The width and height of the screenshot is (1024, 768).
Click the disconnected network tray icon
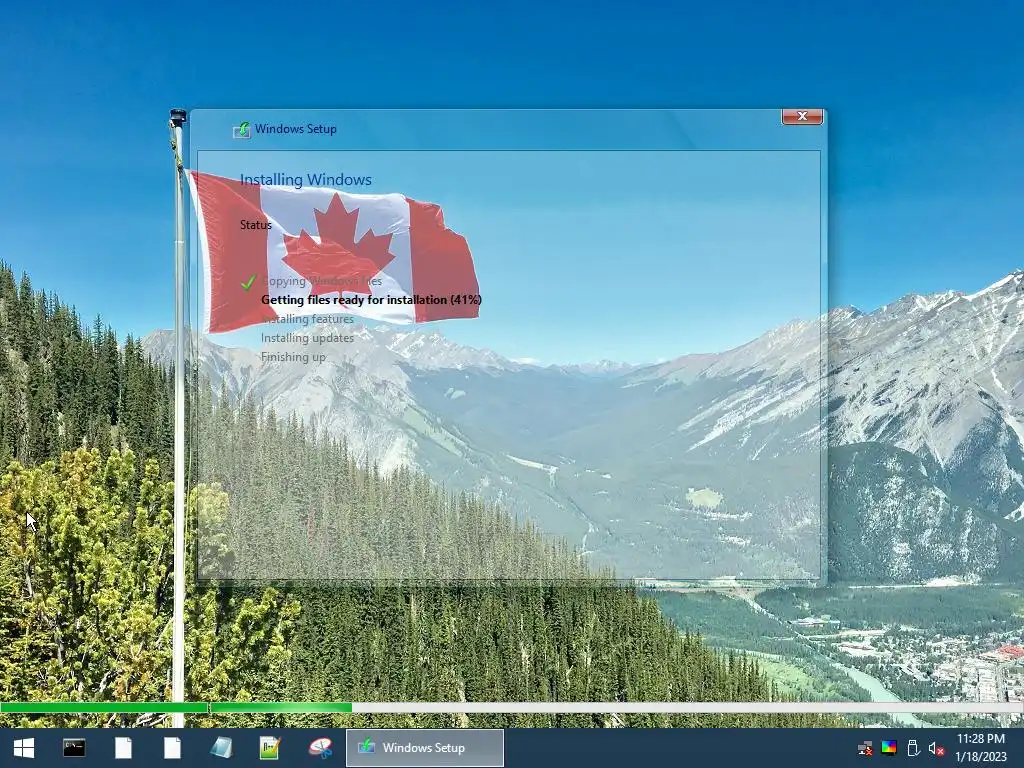point(865,748)
